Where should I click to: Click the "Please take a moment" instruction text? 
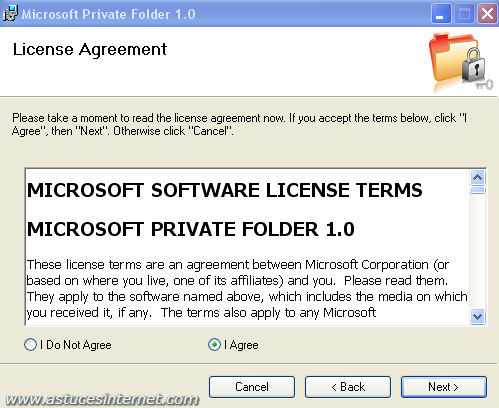pyautogui.click(x=239, y=124)
